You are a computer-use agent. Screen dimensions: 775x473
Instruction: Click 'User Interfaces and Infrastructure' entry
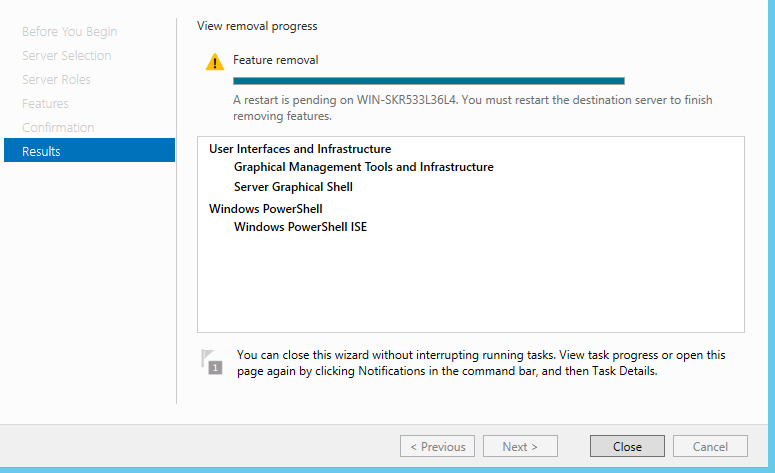300,149
